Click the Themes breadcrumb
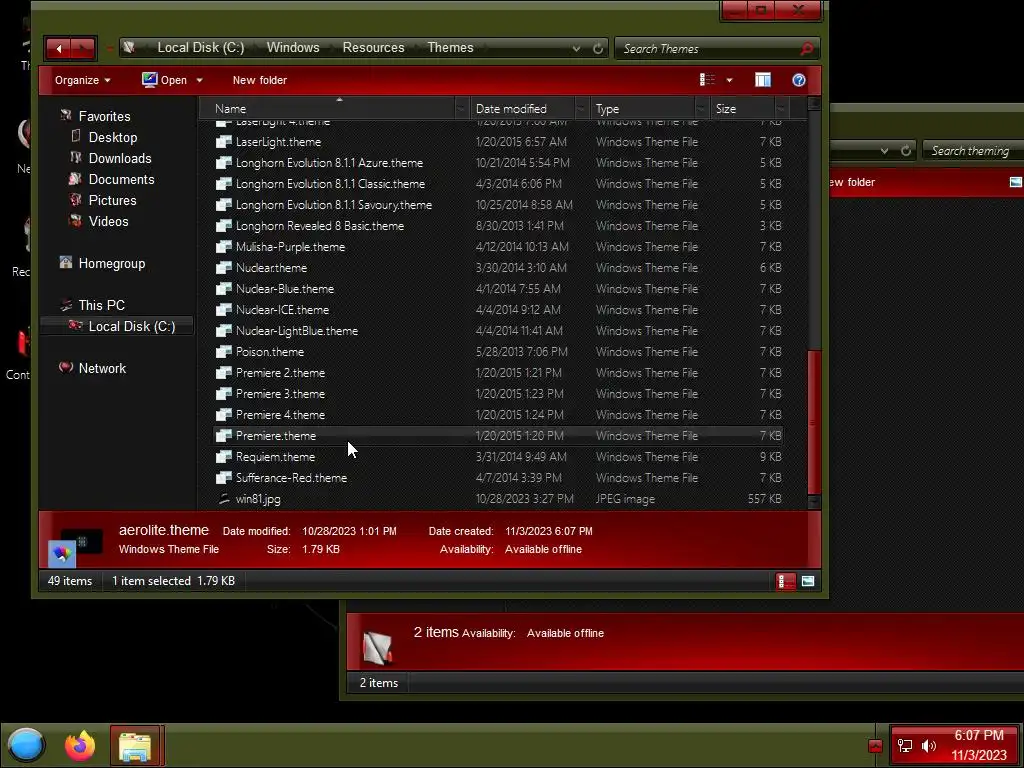Screen dimensions: 1024x768 pos(450,47)
